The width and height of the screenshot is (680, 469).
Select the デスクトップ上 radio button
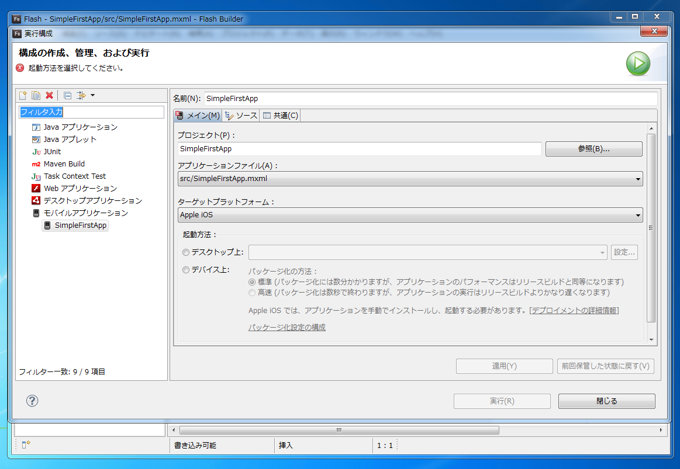(186, 252)
